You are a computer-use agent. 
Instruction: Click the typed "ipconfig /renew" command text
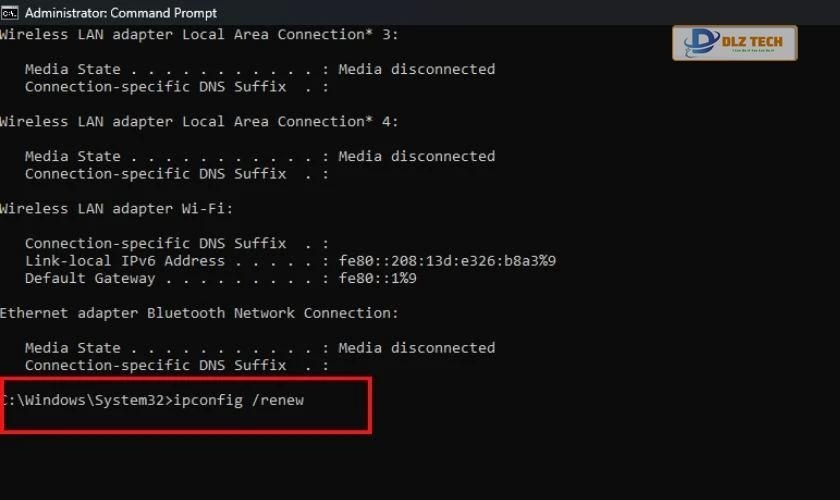pyautogui.click(x=238, y=401)
